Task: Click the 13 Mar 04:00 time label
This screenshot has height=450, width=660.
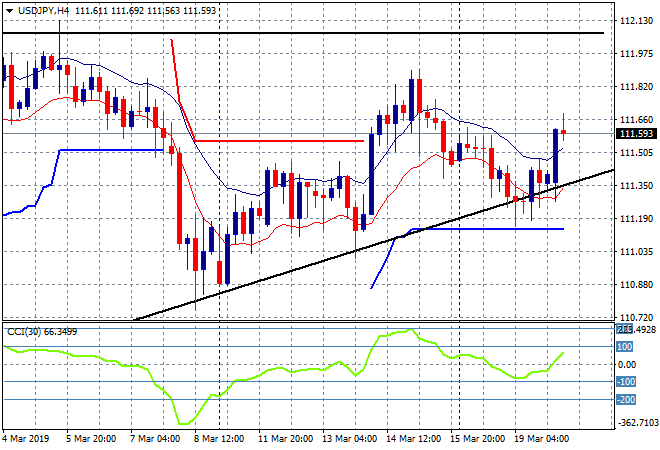Action: (x=349, y=439)
